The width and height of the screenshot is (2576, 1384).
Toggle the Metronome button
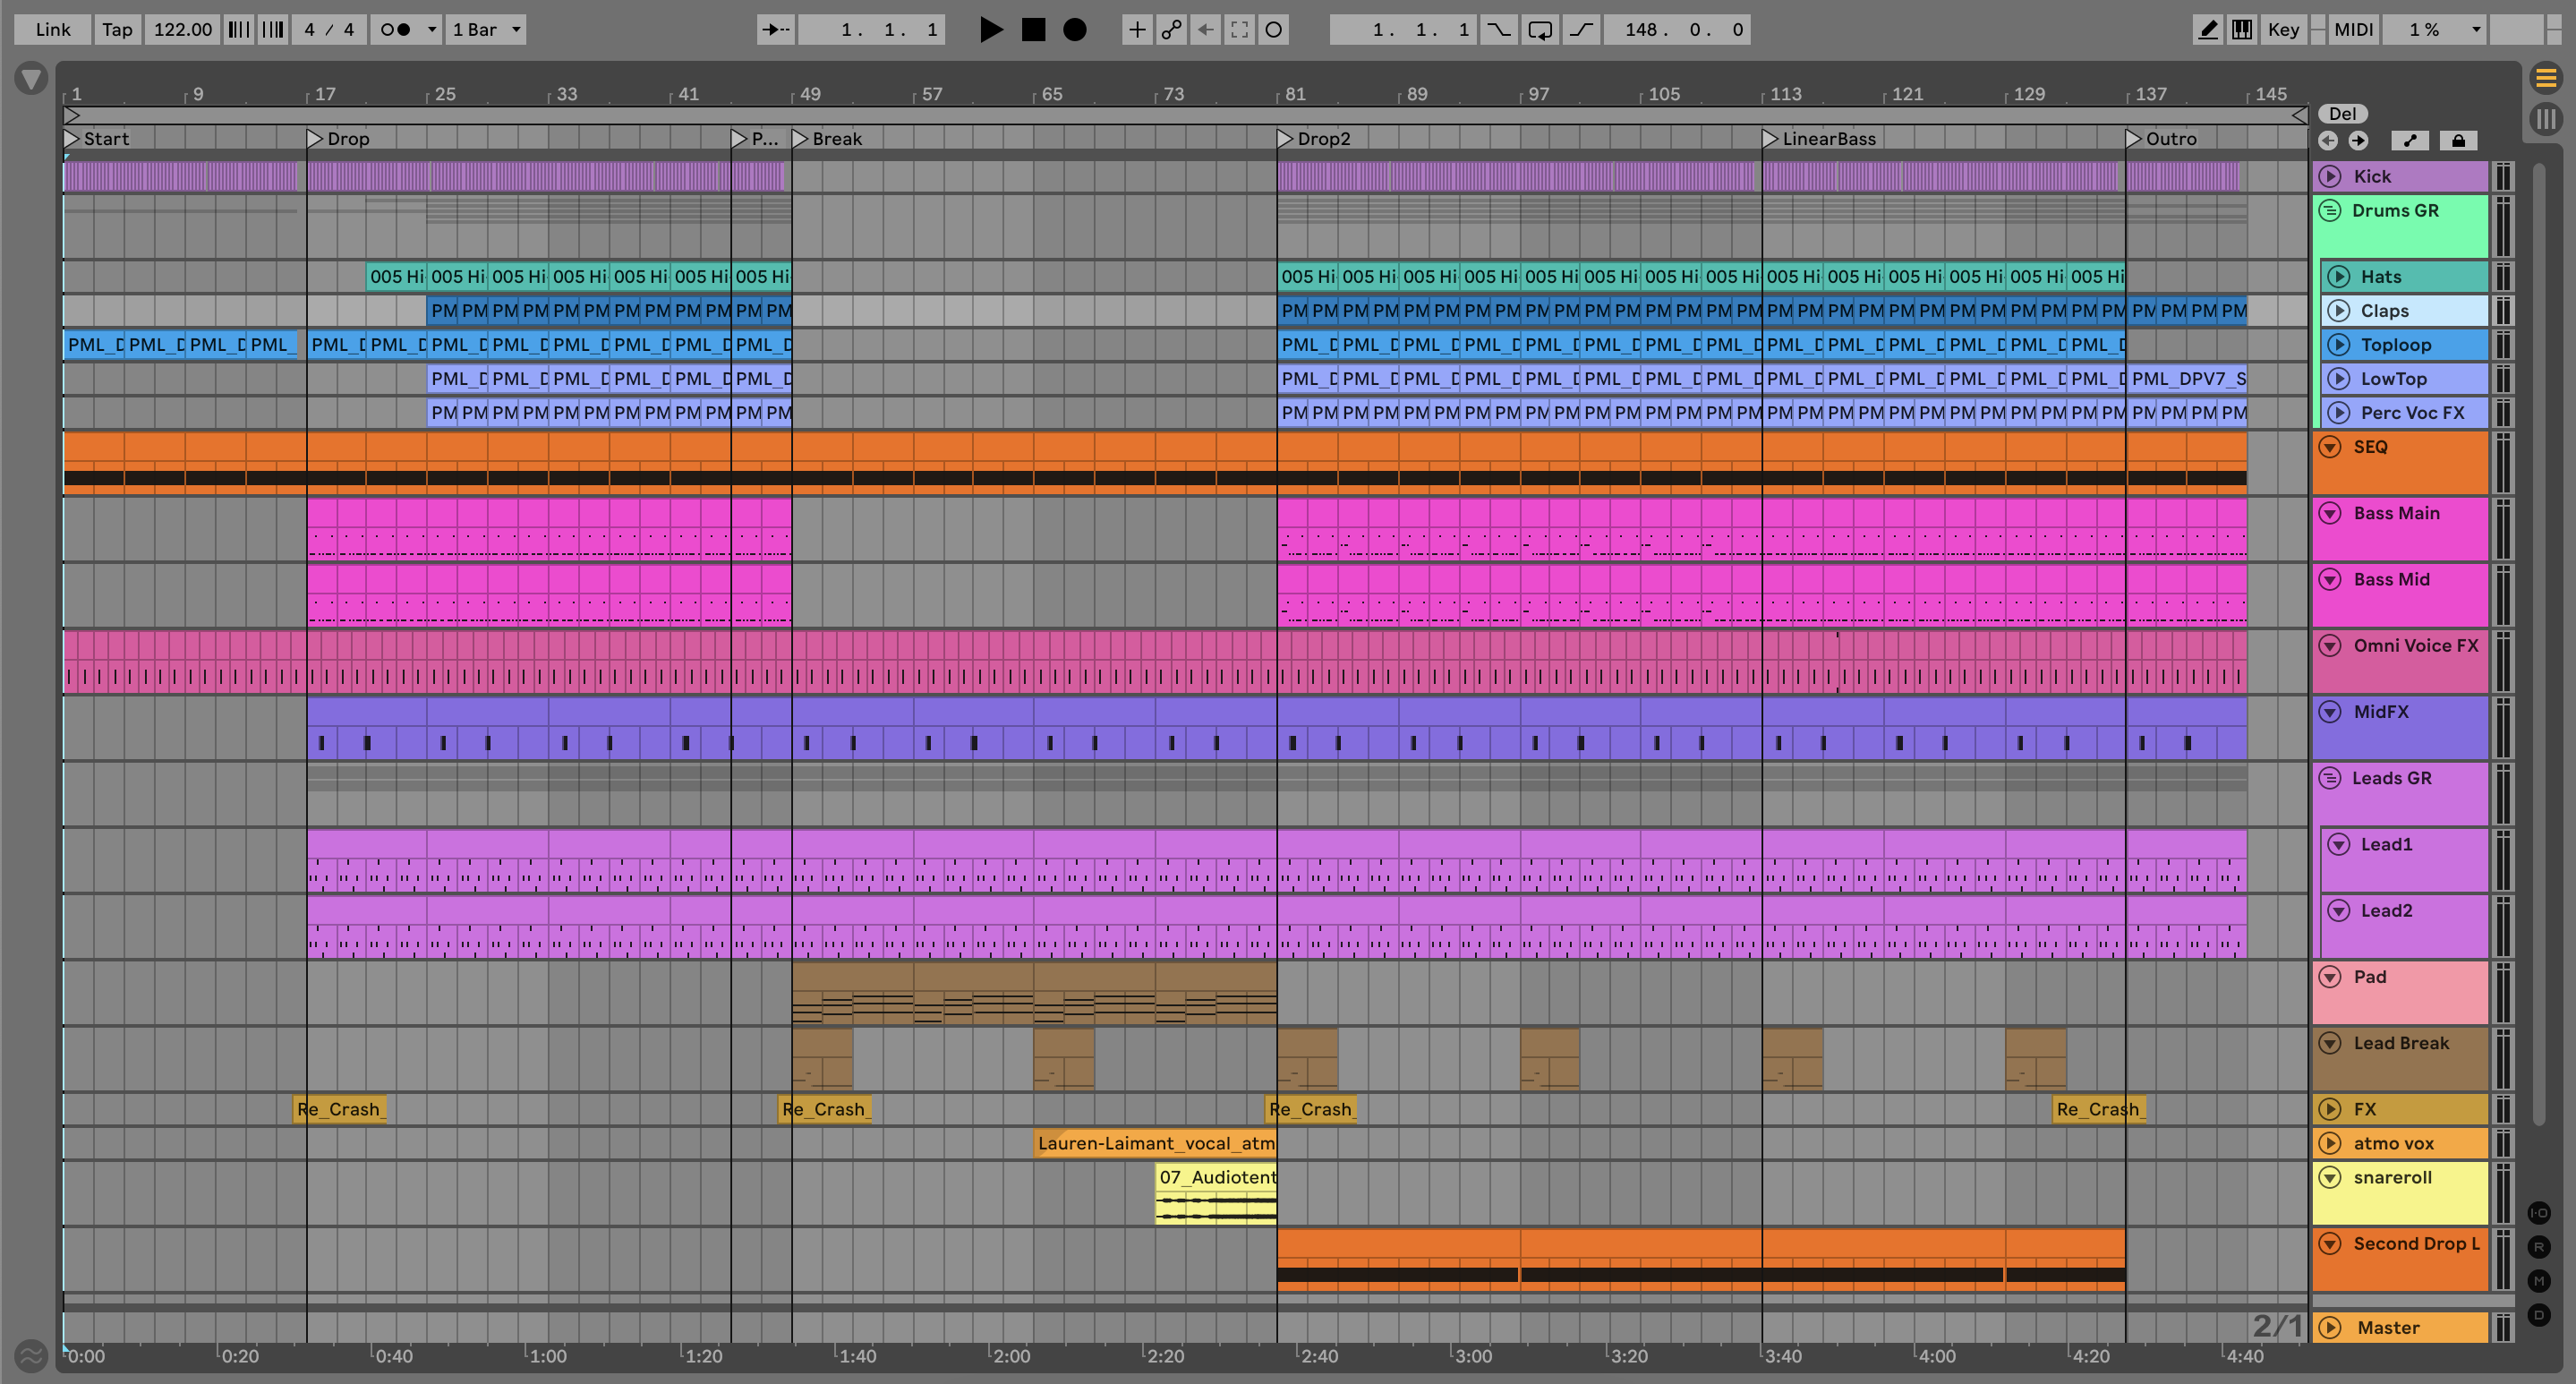396,29
